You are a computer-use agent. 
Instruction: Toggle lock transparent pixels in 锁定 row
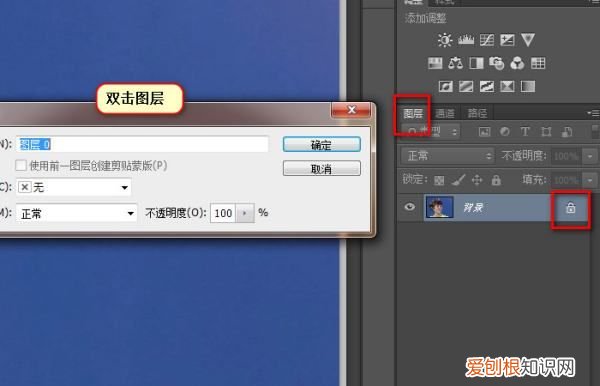point(439,180)
